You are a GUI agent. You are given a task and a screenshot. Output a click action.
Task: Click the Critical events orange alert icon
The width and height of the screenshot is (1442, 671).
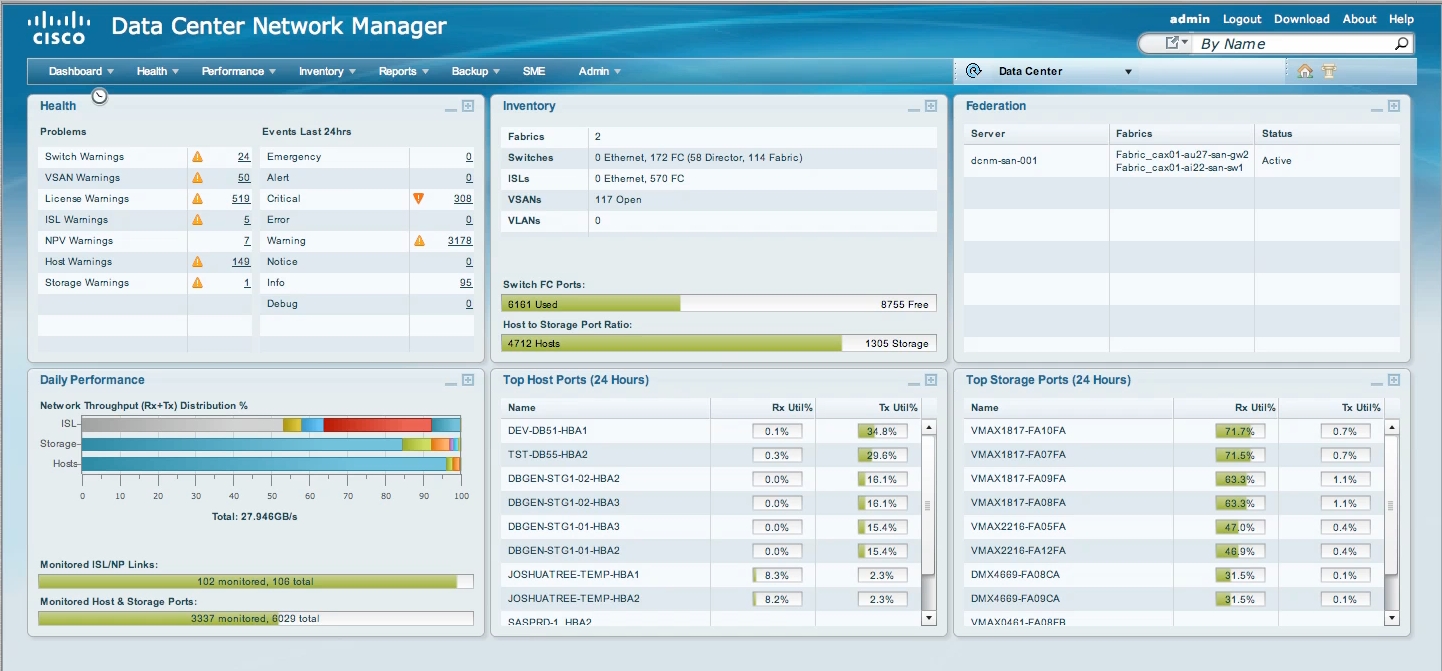419,199
